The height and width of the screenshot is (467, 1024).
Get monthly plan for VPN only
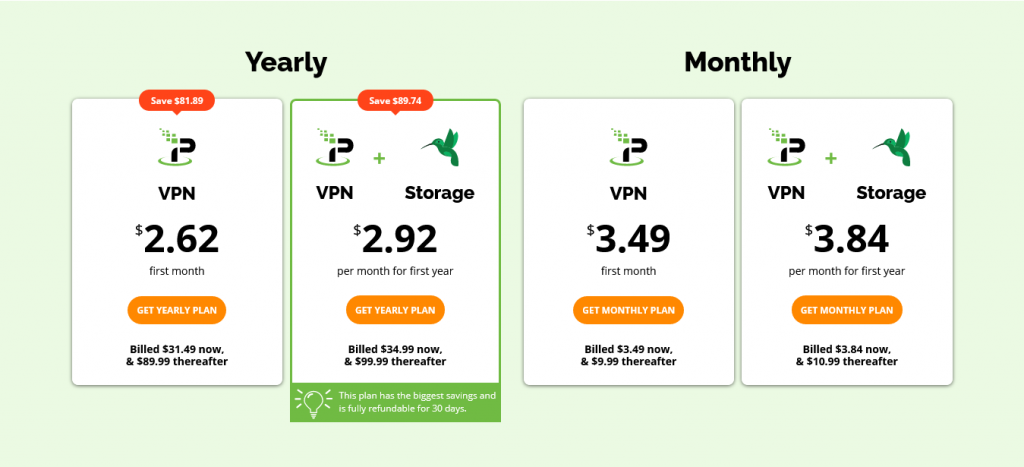tap(628, 310)
